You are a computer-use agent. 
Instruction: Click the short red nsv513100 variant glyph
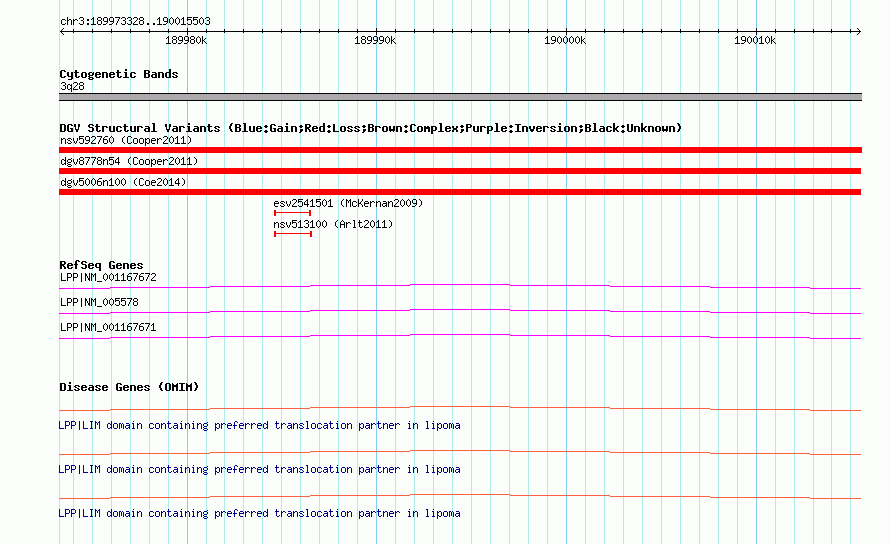tap(293, 234)
